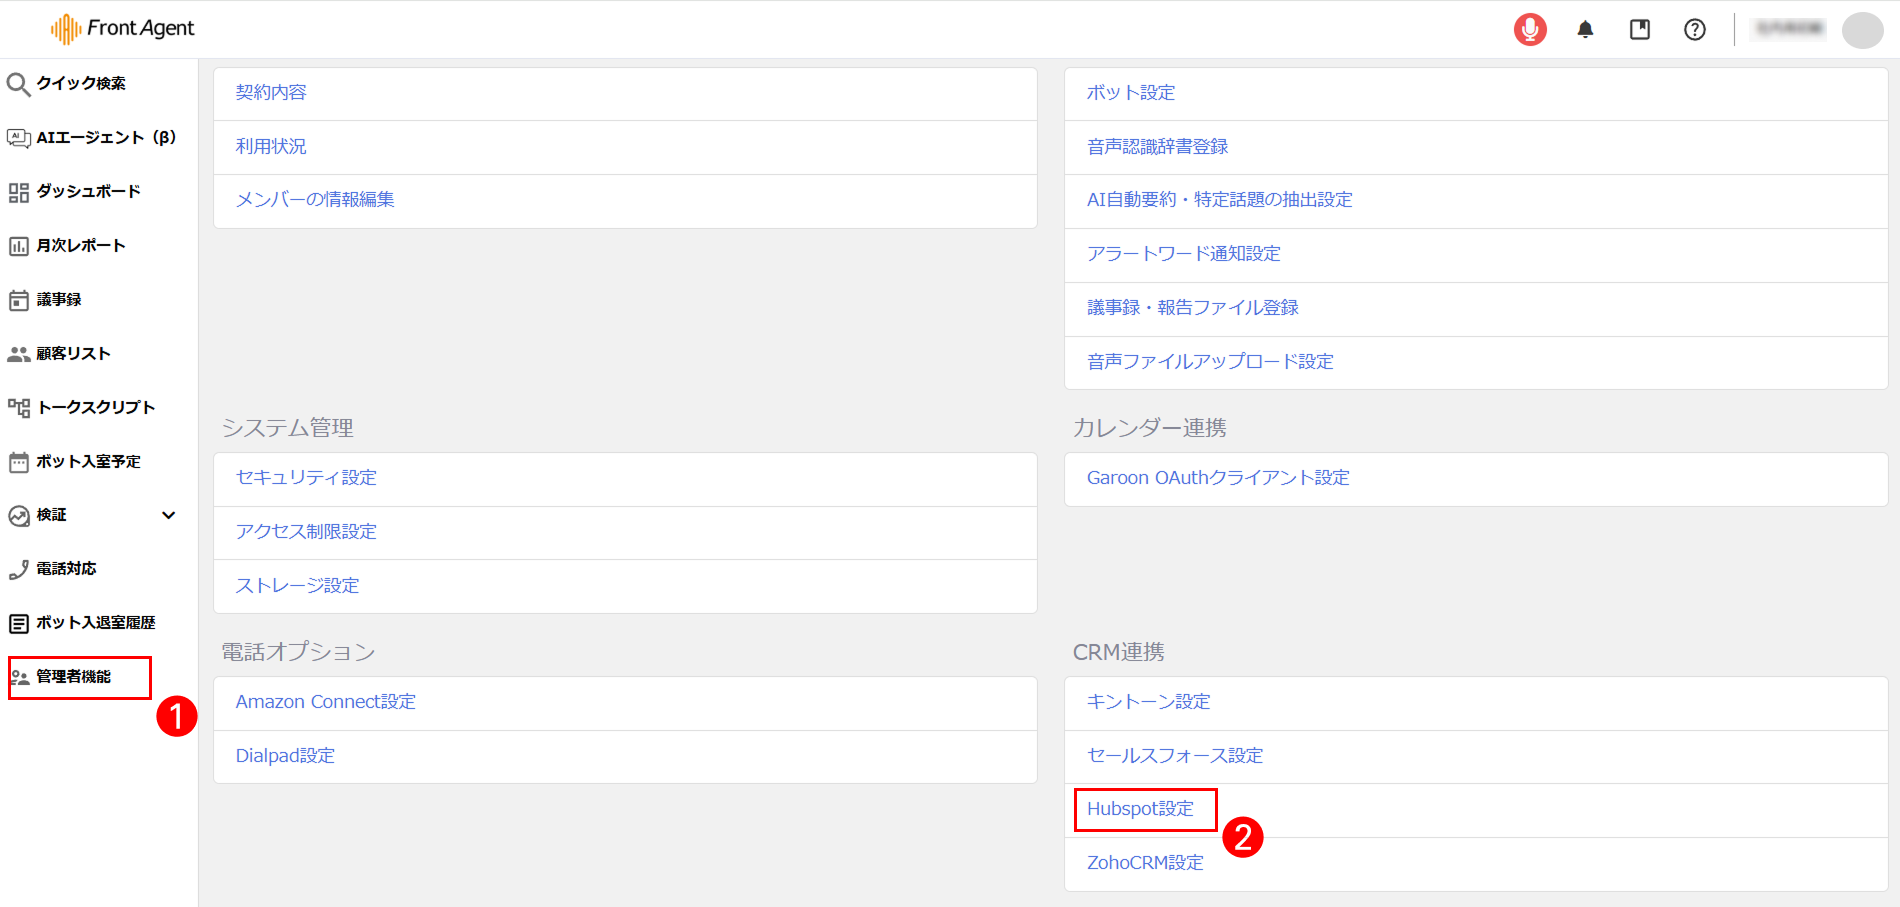
Task: Open Garoon OAuthクライアント設定 link
Action: click(1218, 478)
